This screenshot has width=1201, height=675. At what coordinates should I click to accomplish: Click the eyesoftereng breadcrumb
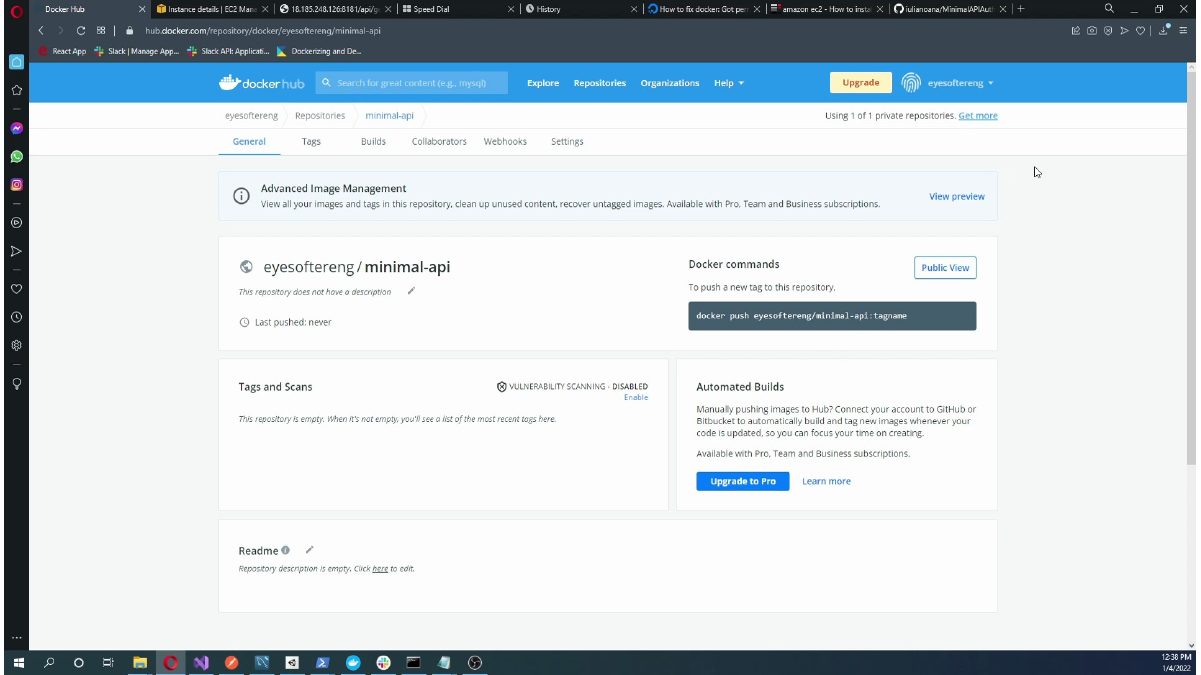tap(251, 116)
